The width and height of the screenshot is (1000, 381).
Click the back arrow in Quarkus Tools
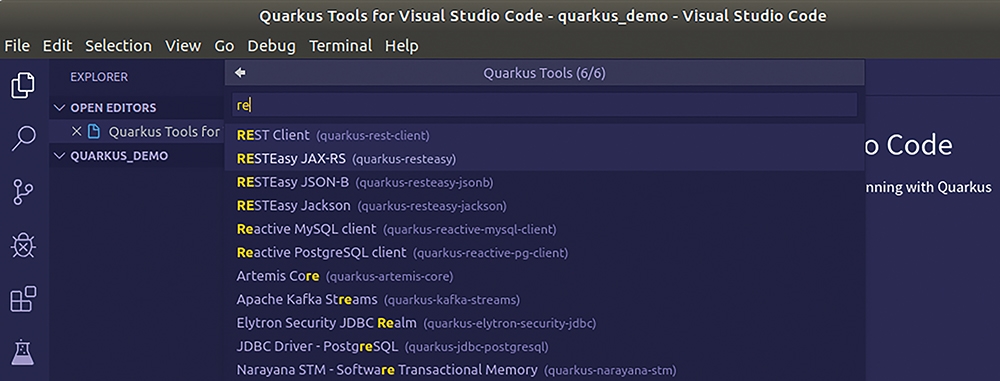240,73
